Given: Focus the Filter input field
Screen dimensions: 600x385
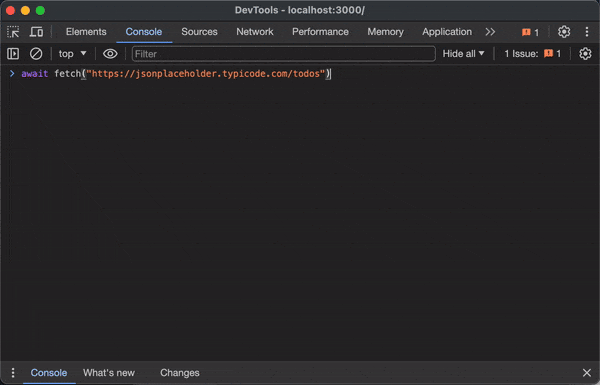Looking at the screenshot, I should coord(284,54).
